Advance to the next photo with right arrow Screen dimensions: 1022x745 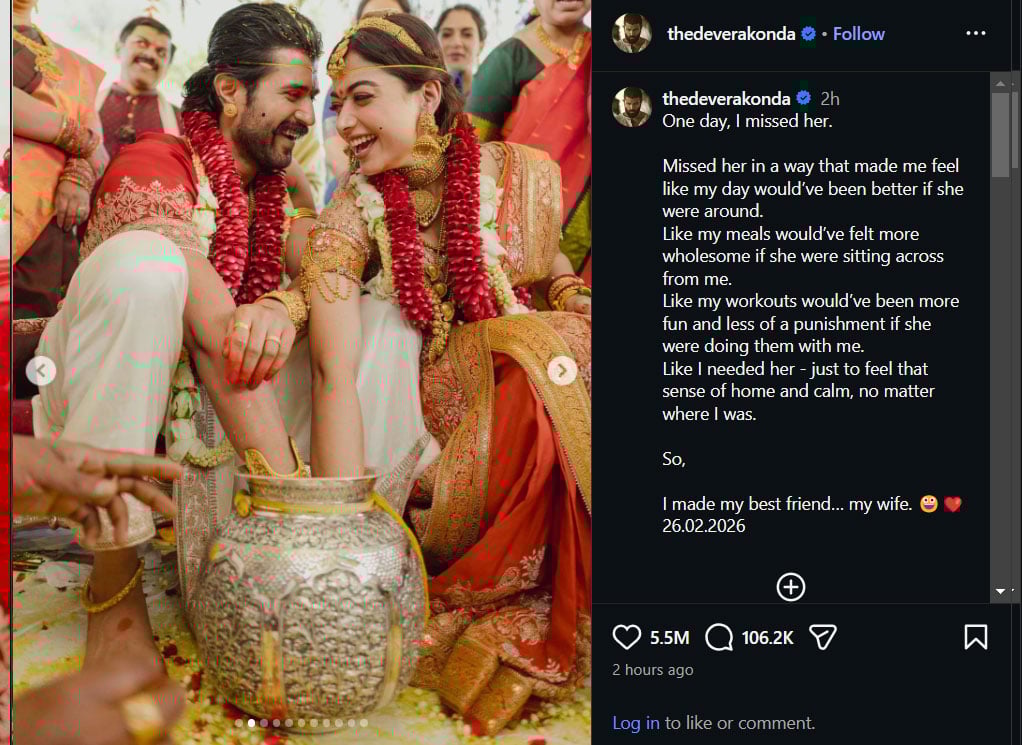tap(562, 370)
